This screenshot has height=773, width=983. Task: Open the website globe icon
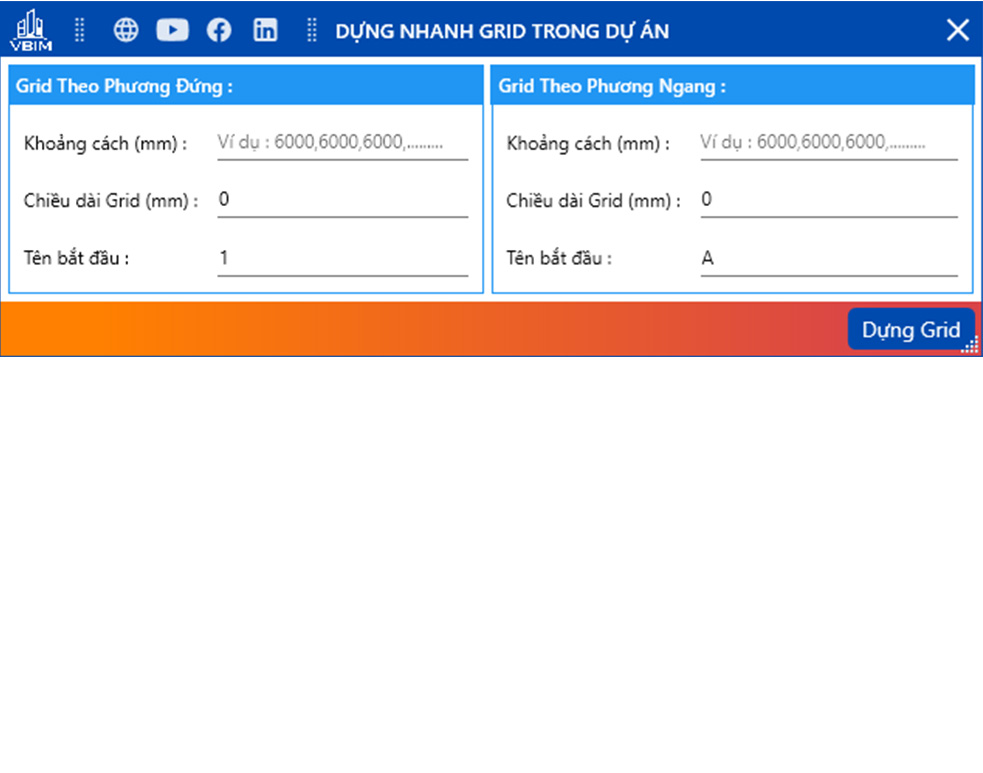(x=126, y=30)
